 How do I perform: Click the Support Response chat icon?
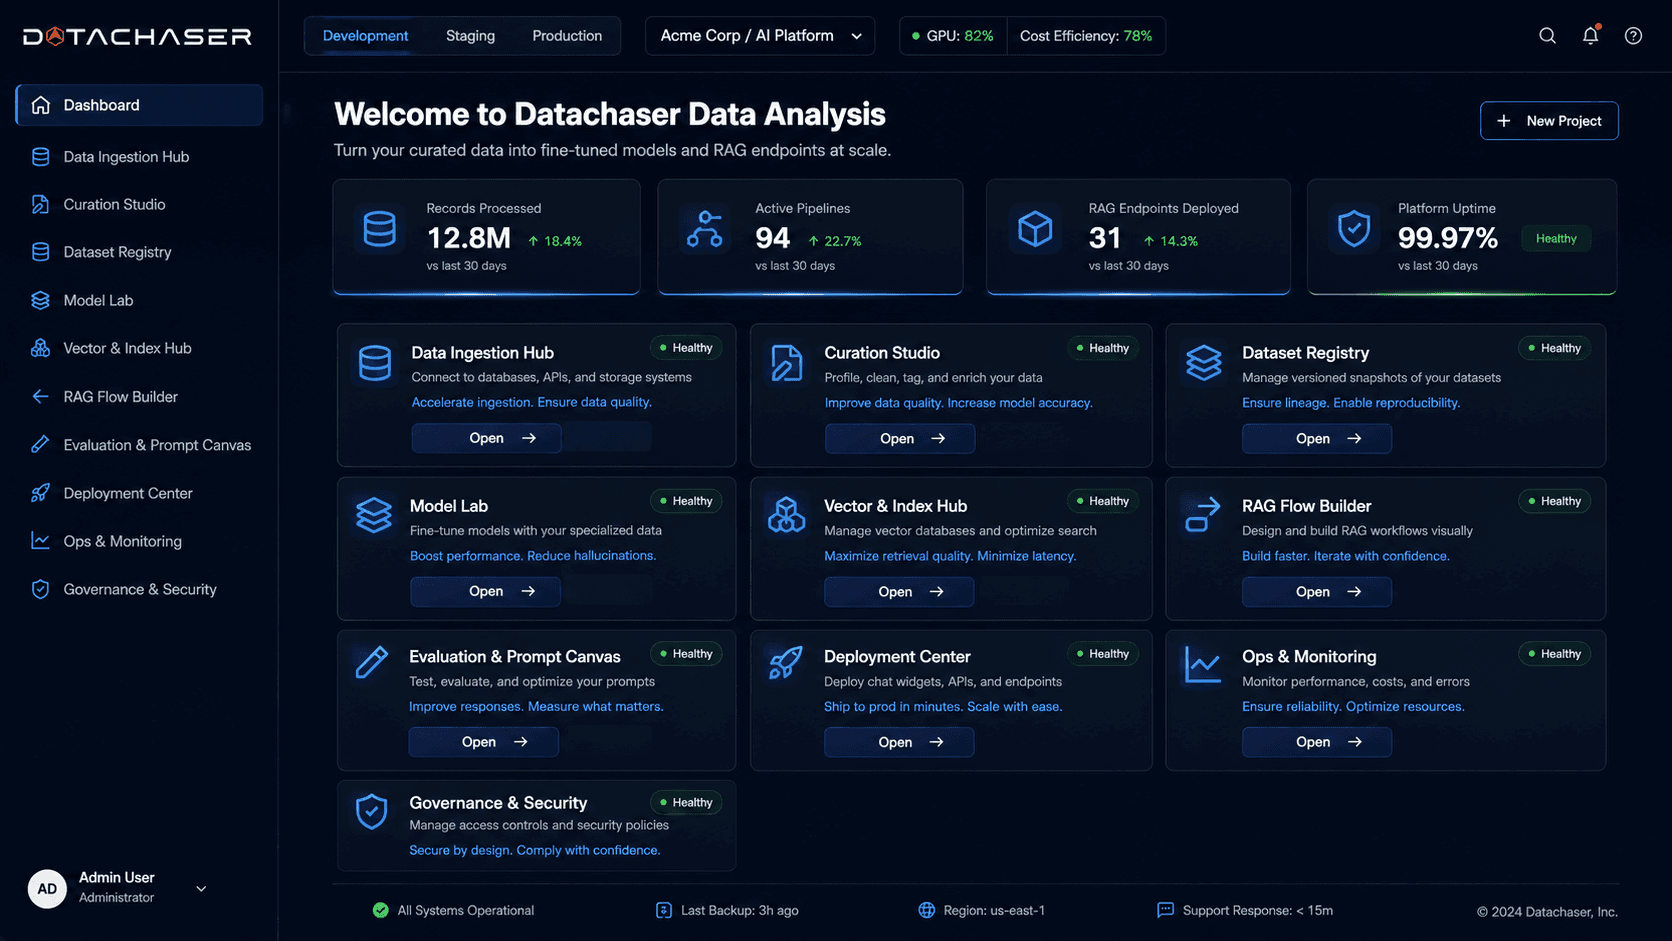coord(1165,910)
